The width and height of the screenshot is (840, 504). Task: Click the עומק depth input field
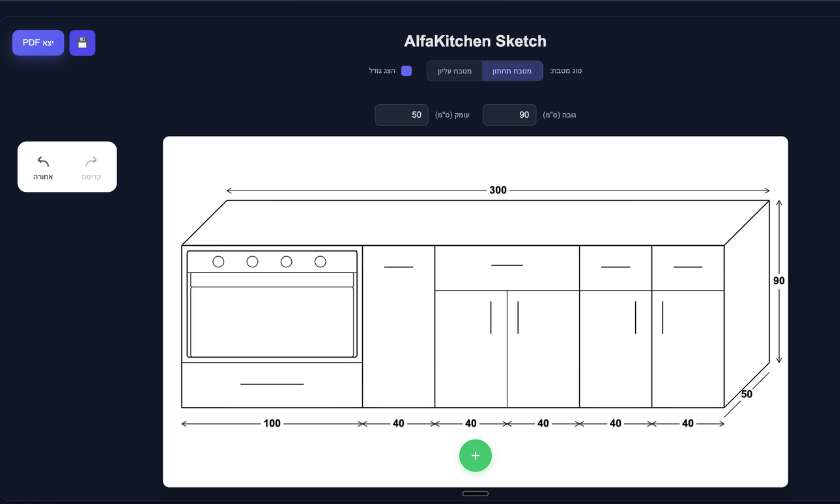point(401,115)
